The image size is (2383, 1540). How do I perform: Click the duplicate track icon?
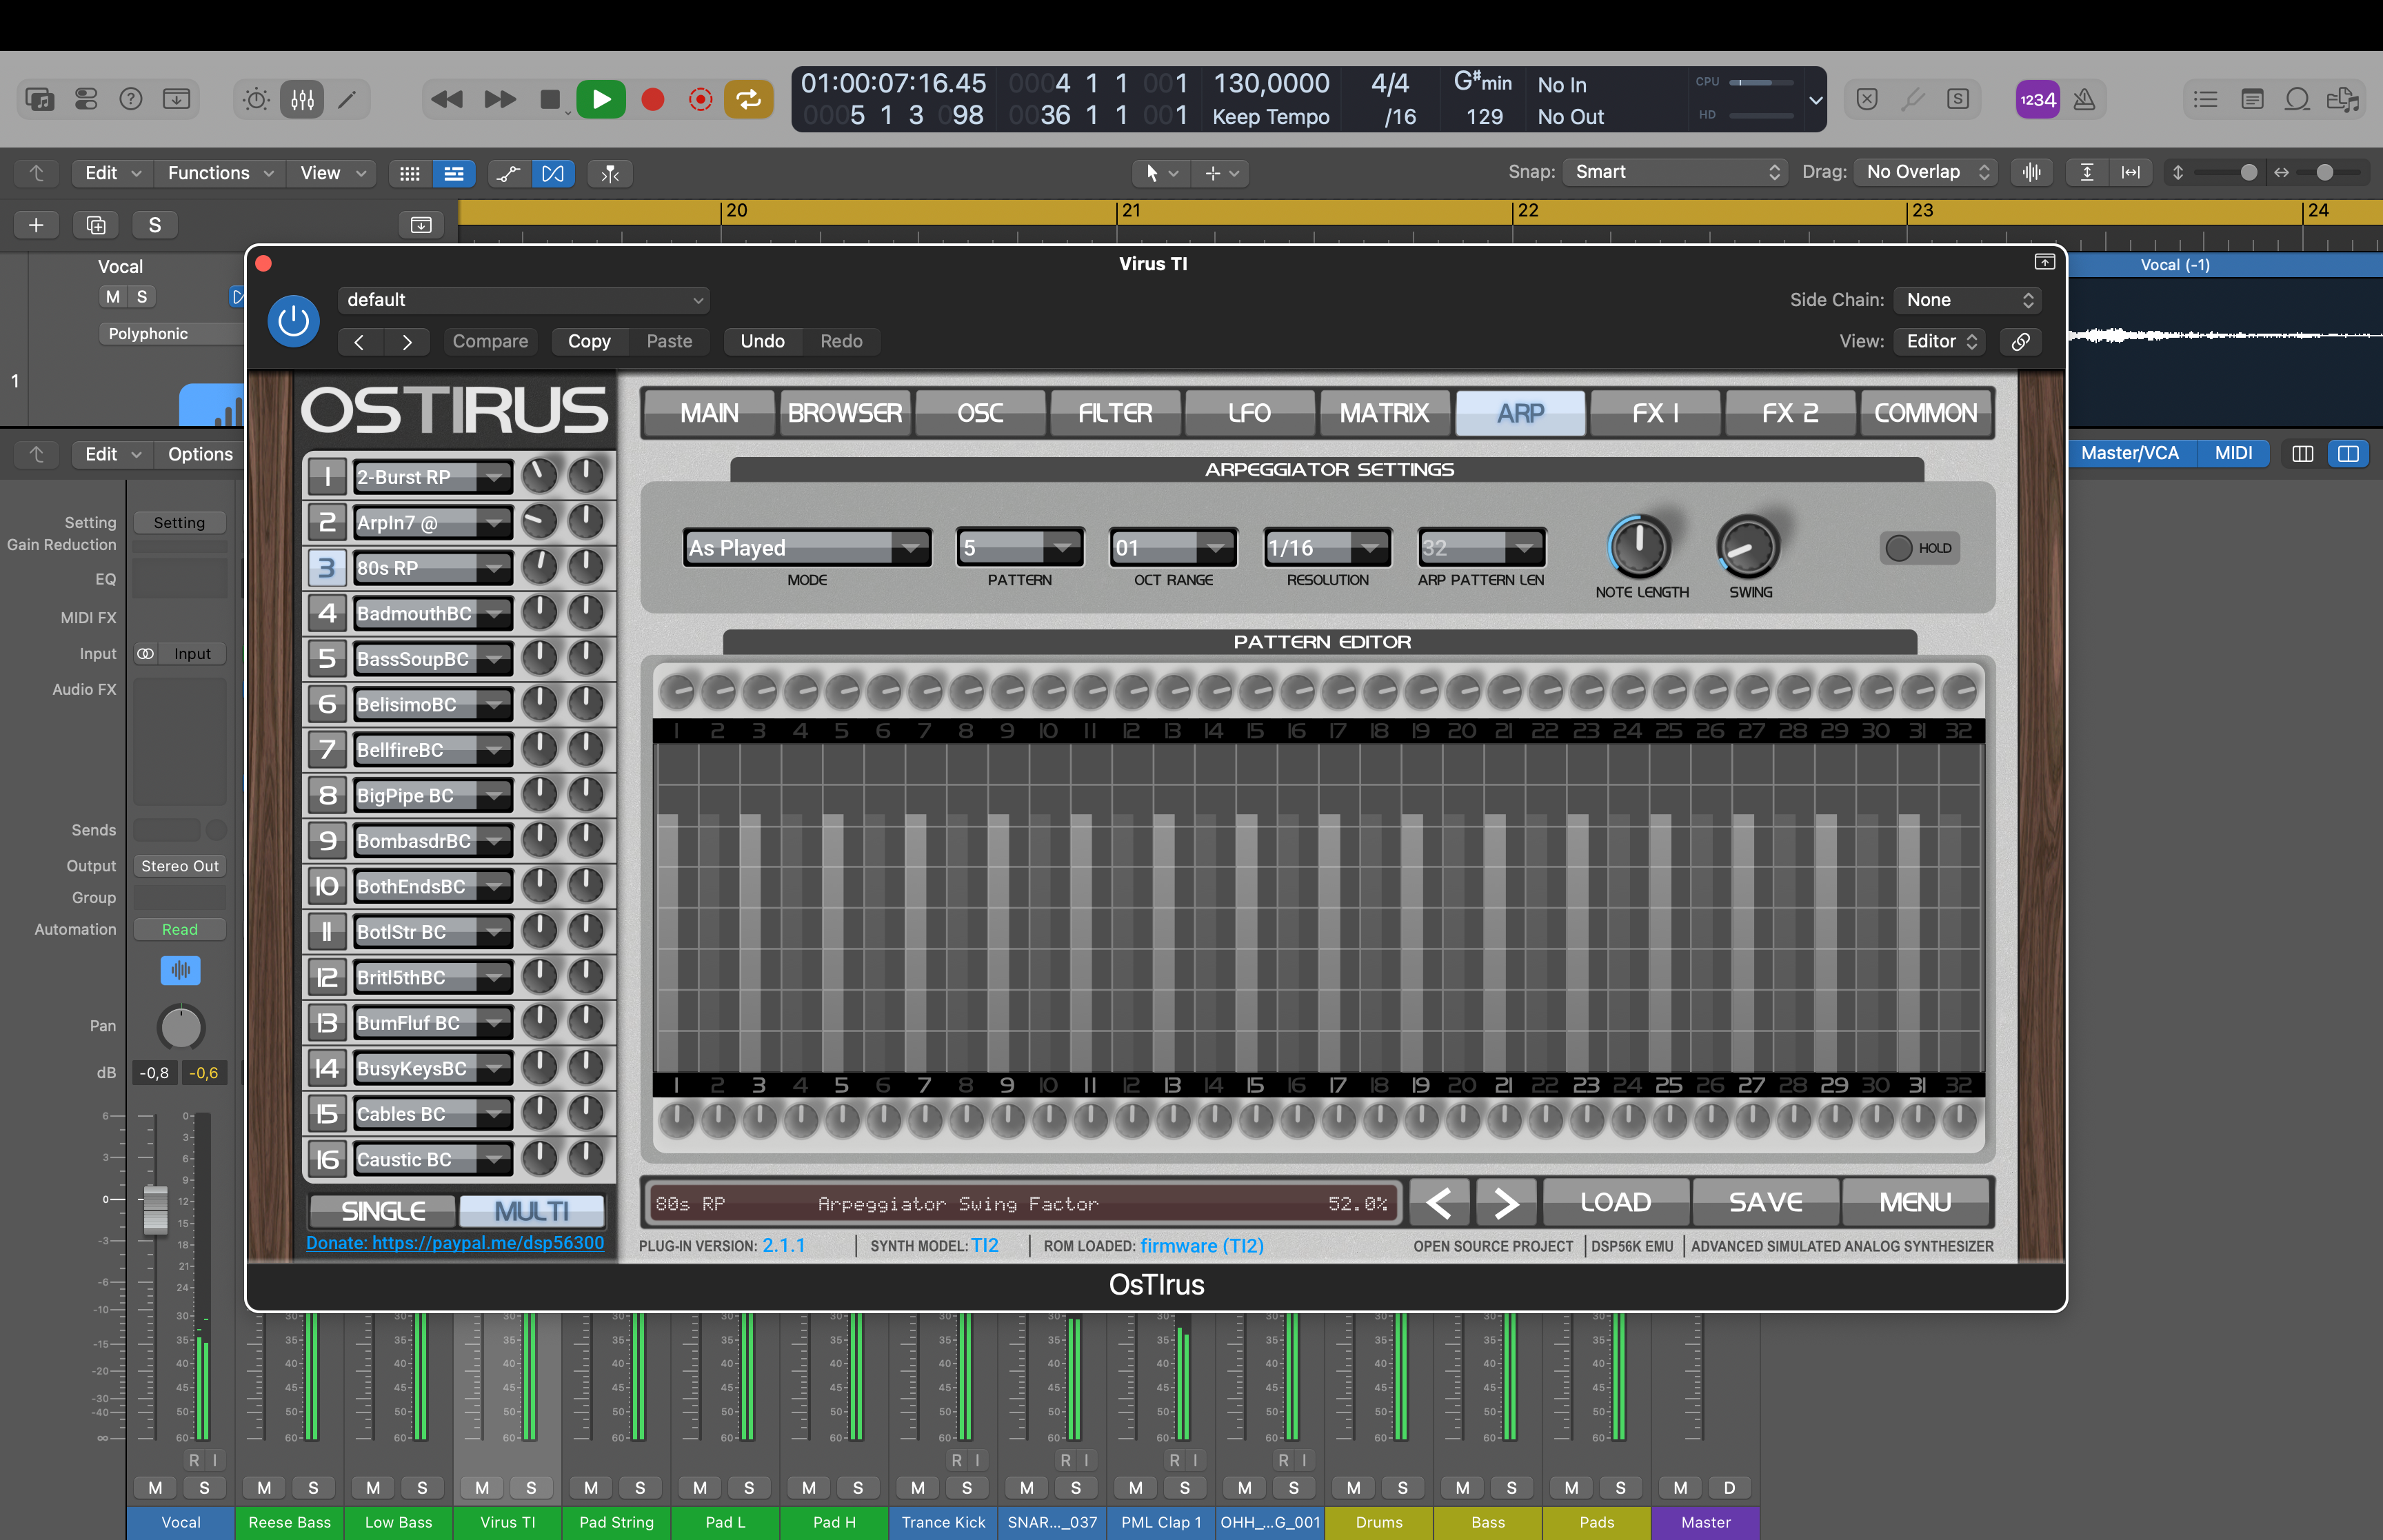[96, 225]
